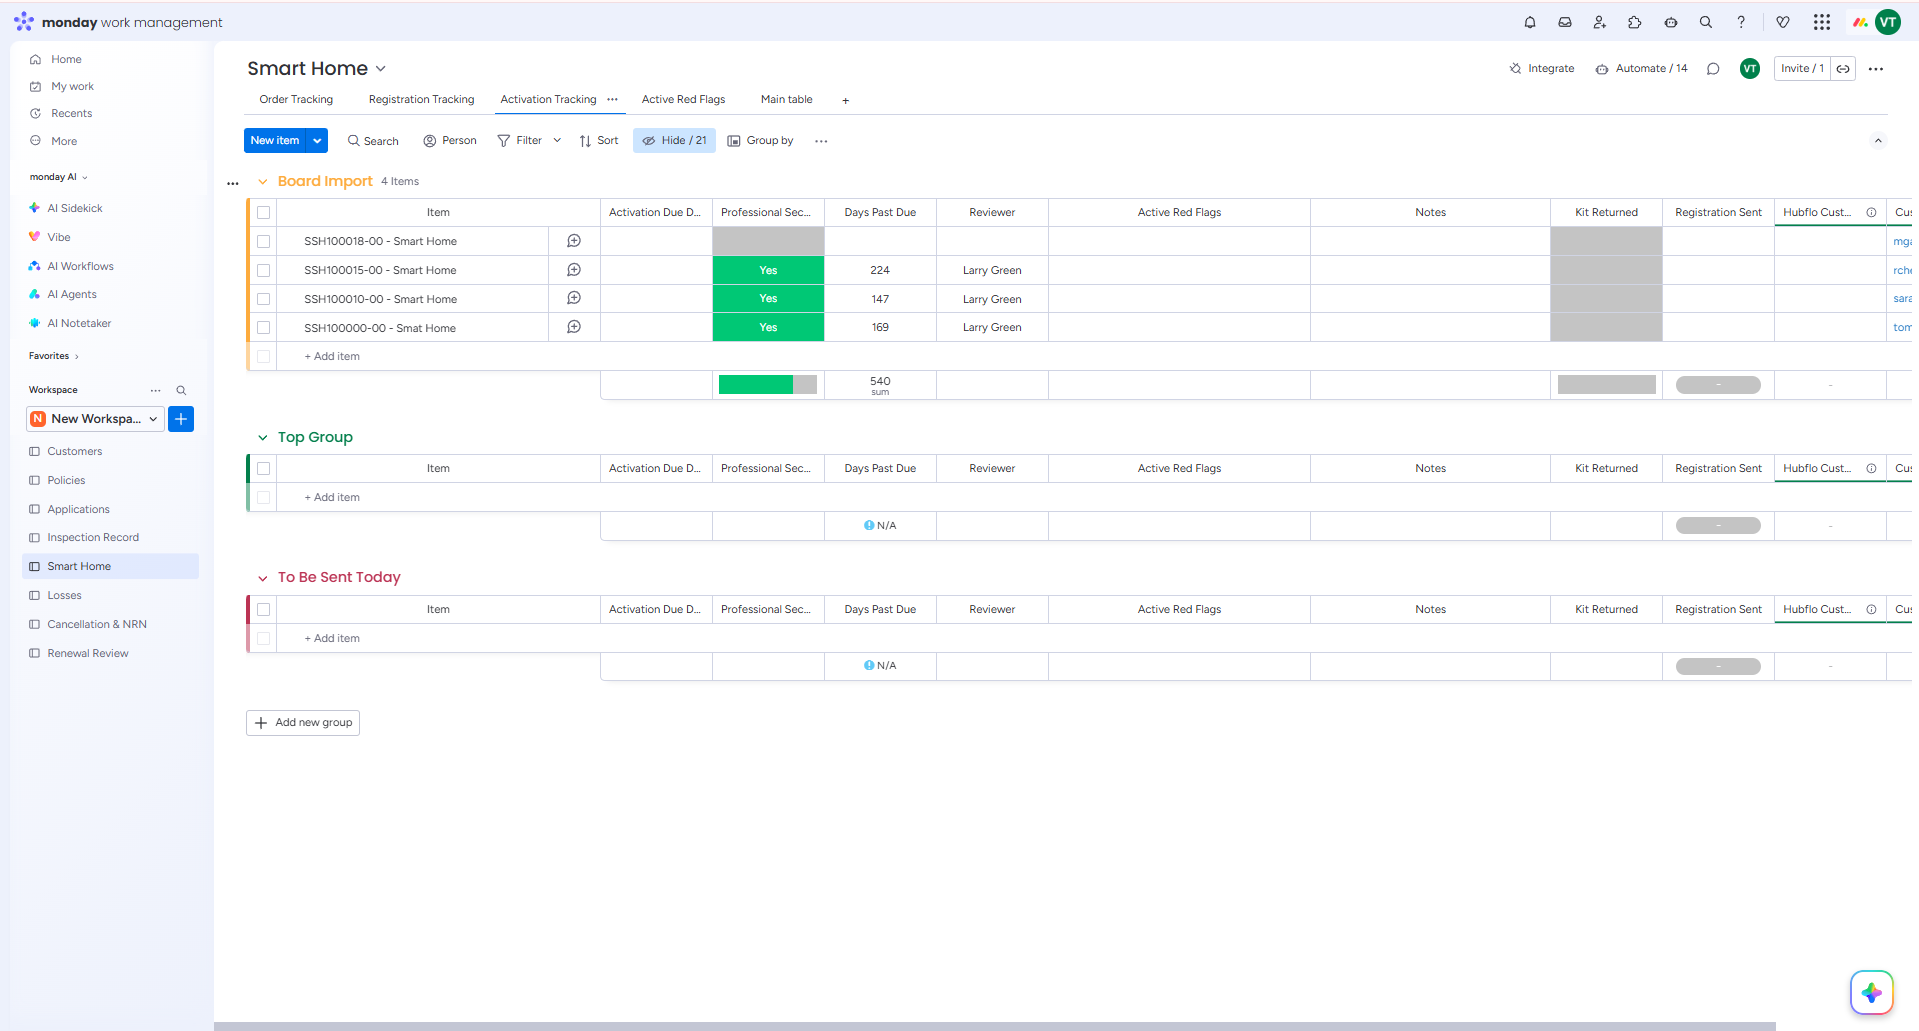Click the empty Professional Sec cell for SSH100018-00
The width and height of the screenshot is (1919, 1031).
(x=768, y=241)
